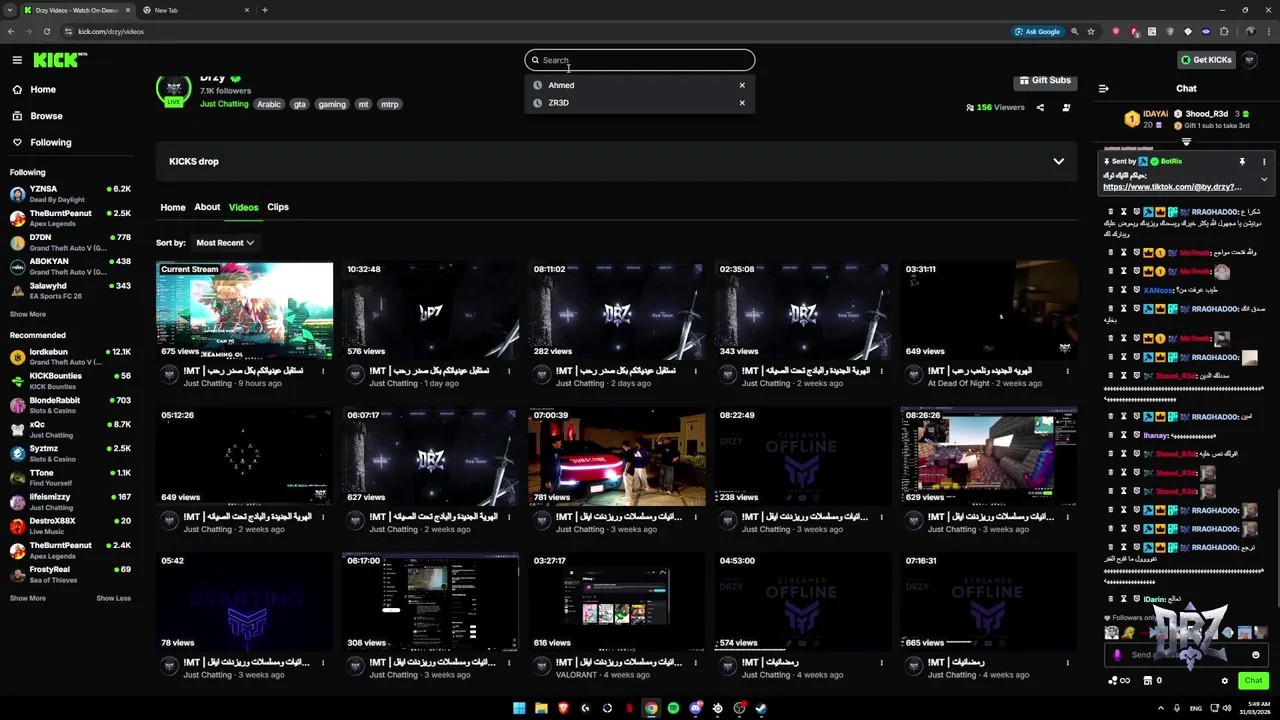Viewport: 1280px width, 720px height.
Task: Click the green Chat send button
Action: 1253,681
